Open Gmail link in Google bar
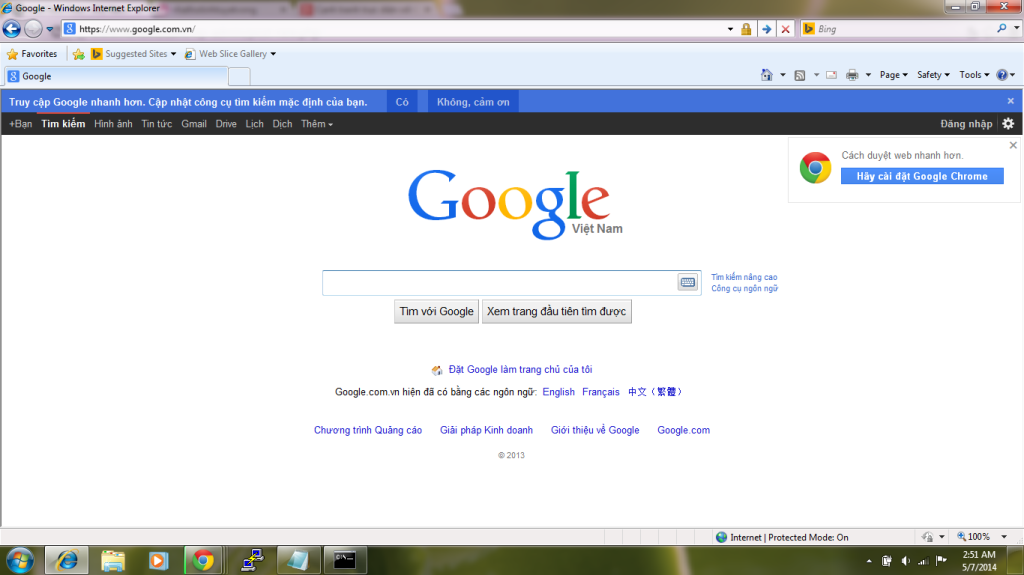 coord(194,123)
